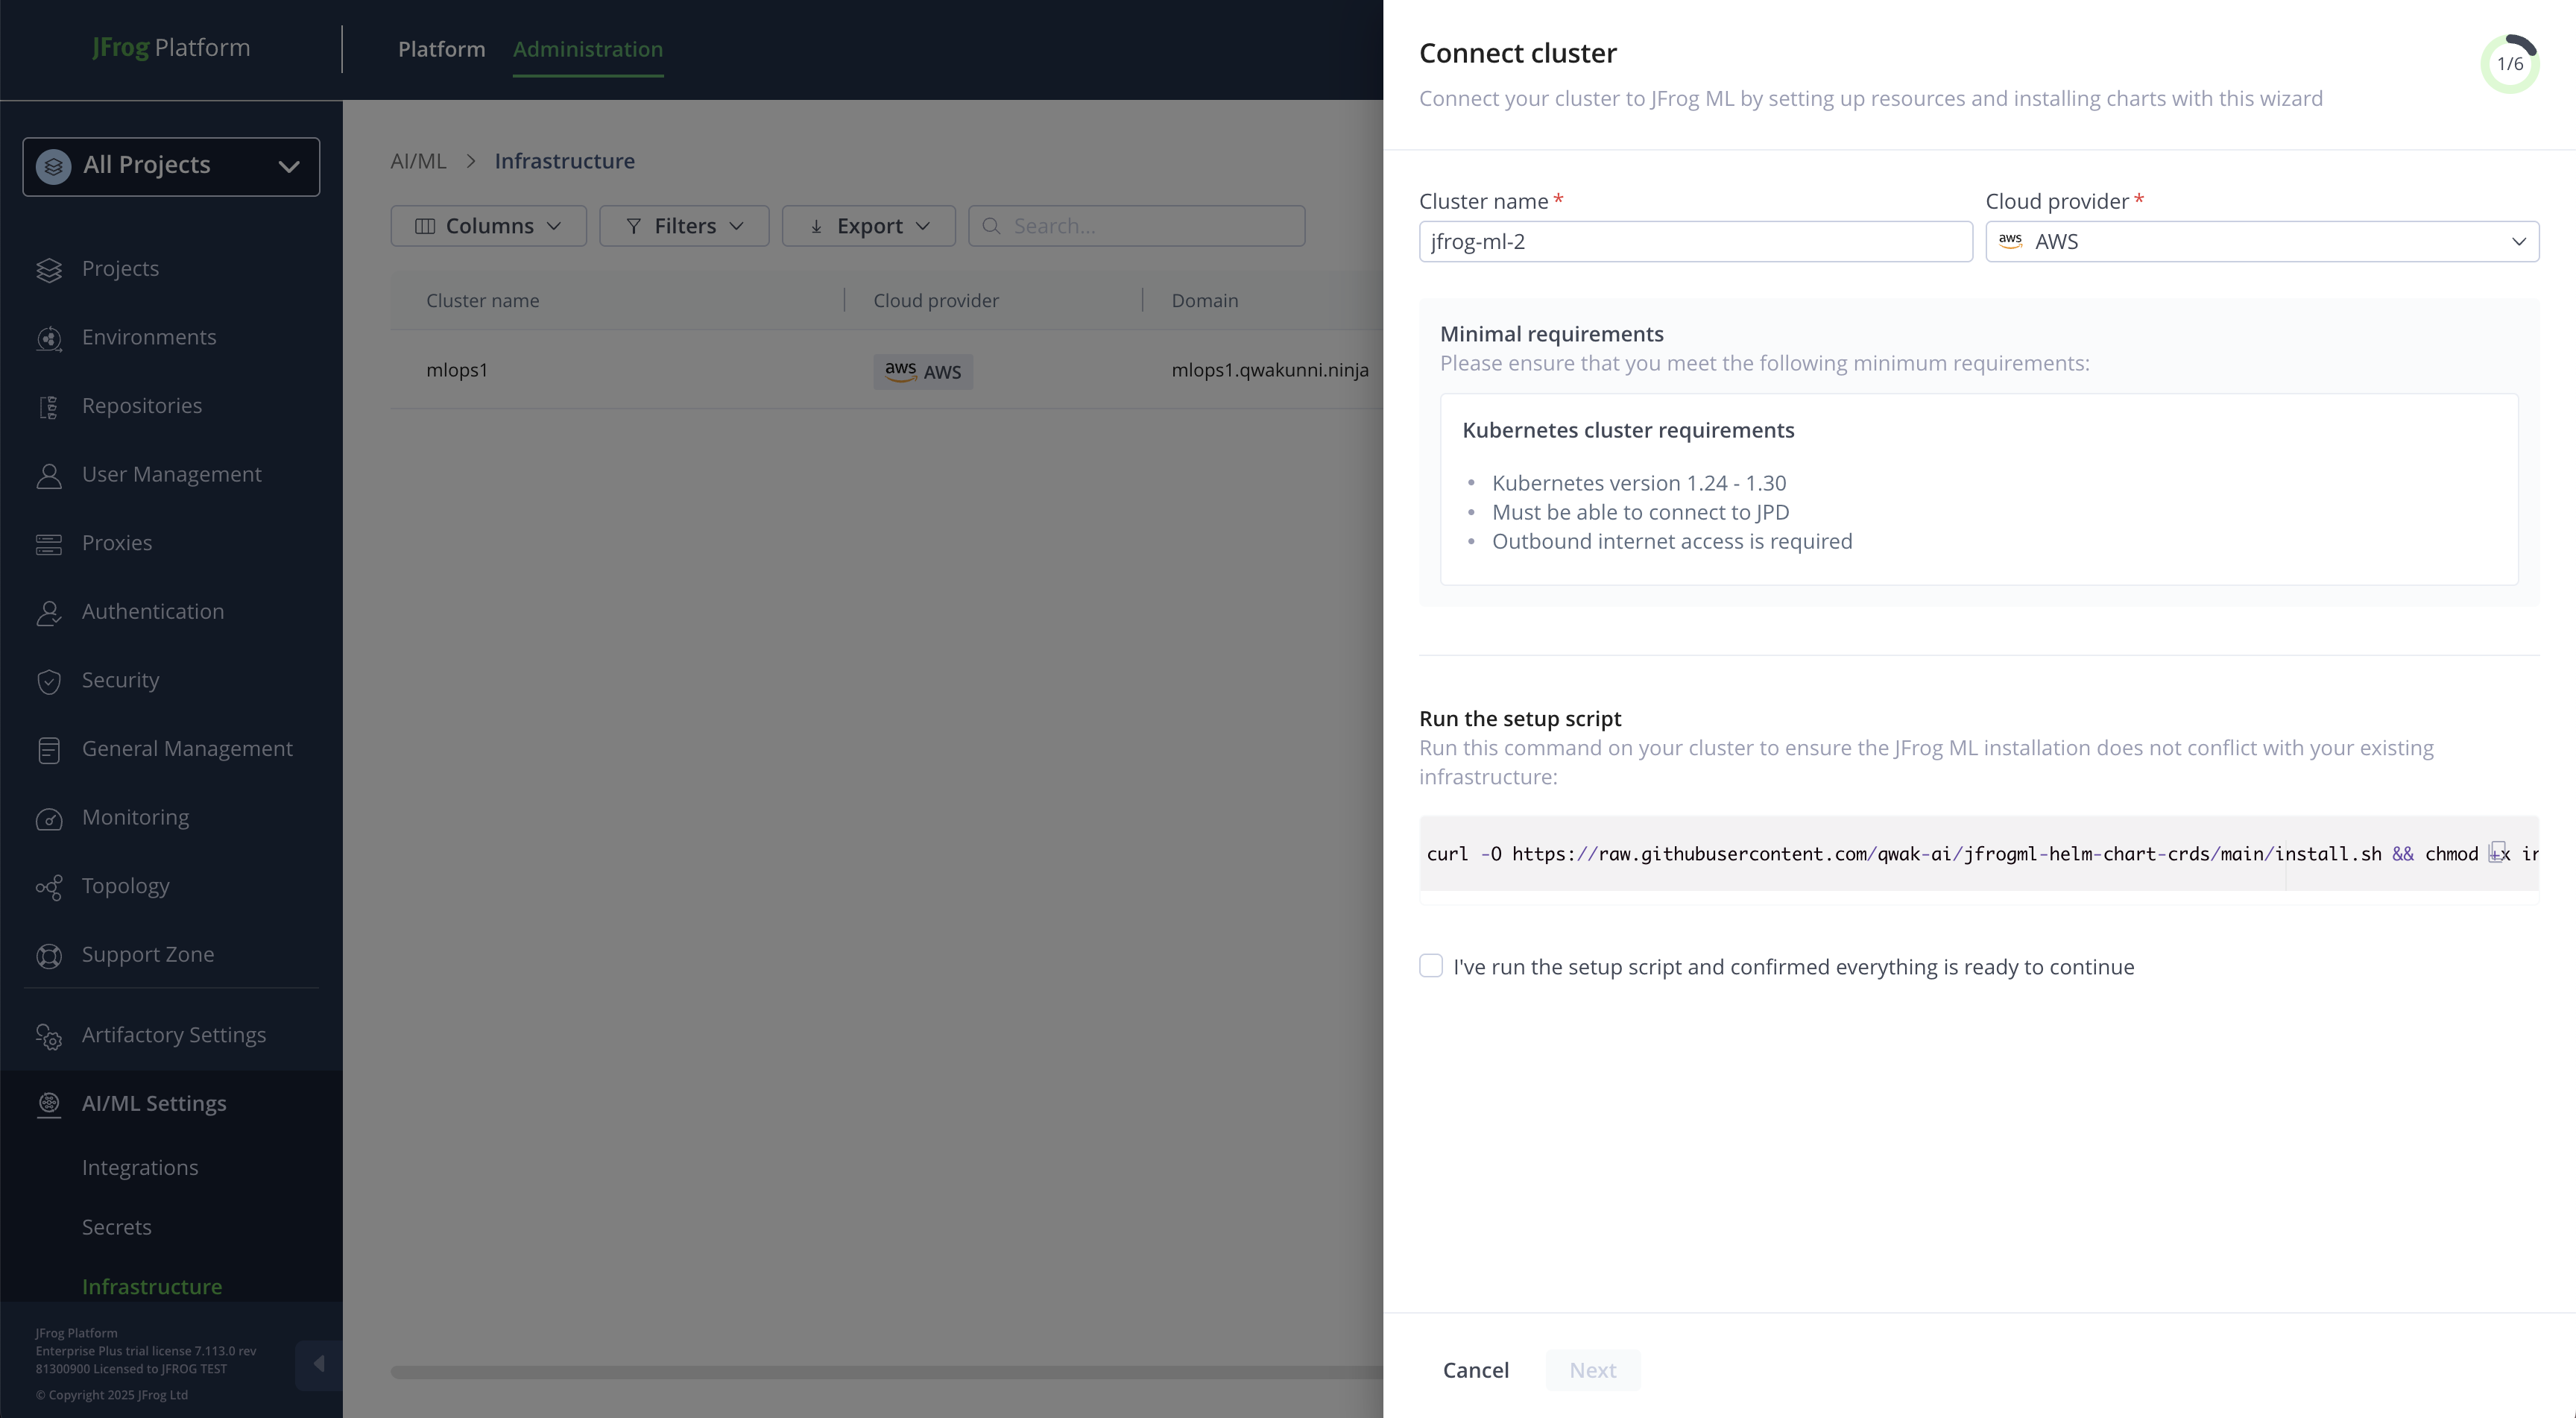This screenshot has width=2576, height=1418.
Task: Click the Security shield icon
Action: tap(49, 681)
